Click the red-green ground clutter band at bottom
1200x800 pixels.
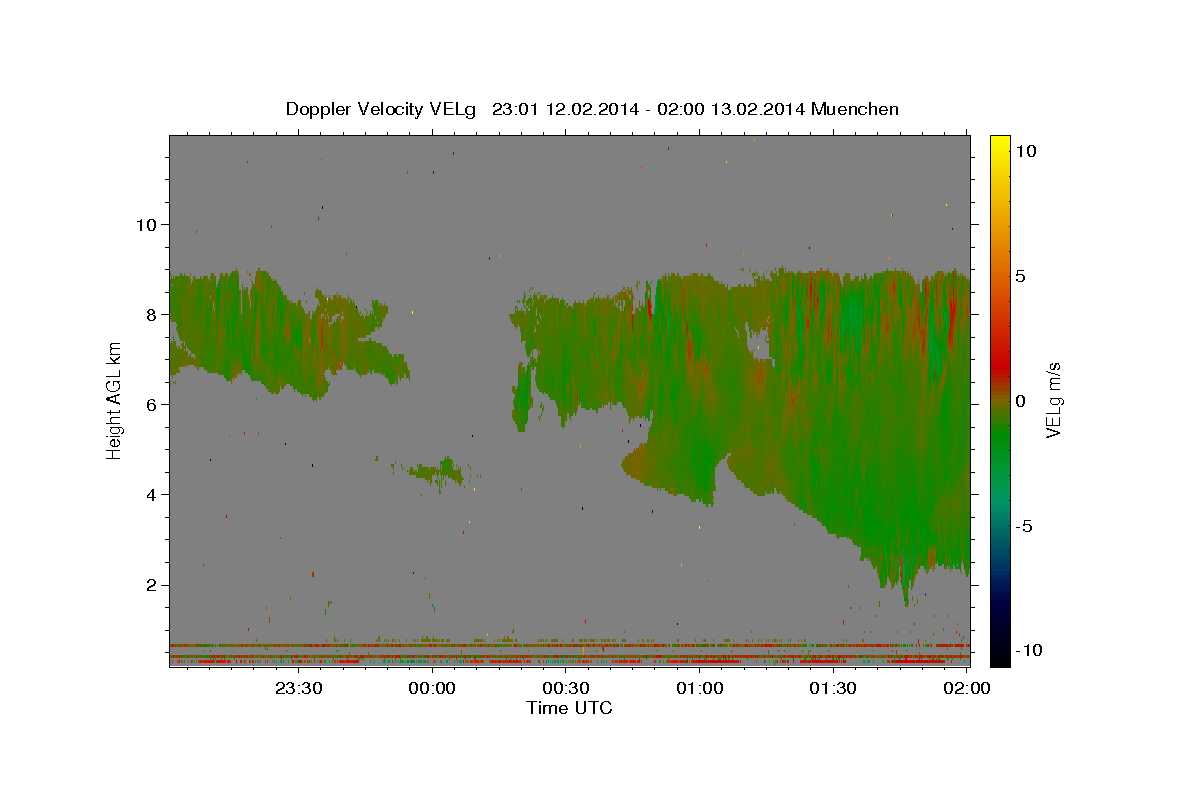tap(569, 653)
